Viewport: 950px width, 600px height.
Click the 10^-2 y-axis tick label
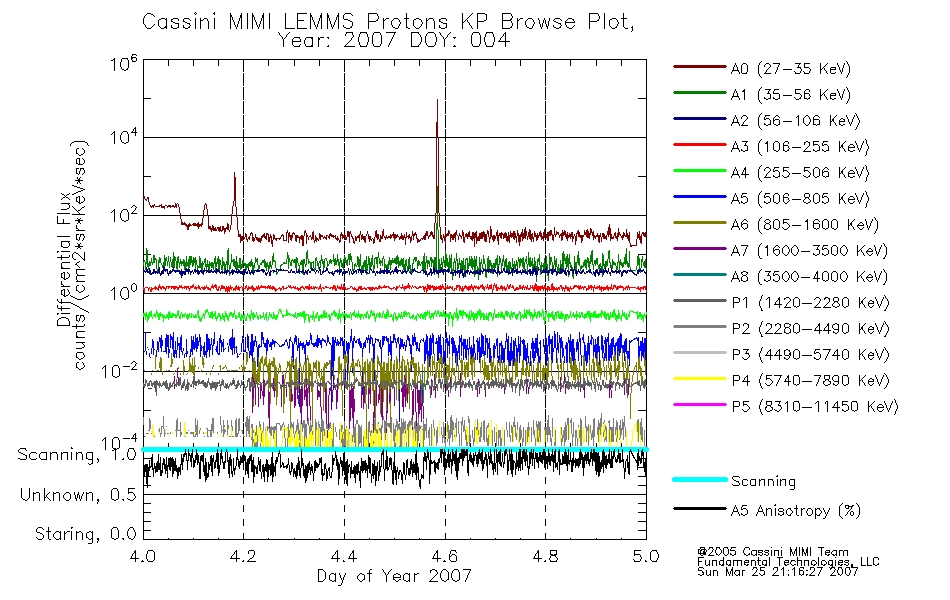pyautogui.click(x=120, y=370)
